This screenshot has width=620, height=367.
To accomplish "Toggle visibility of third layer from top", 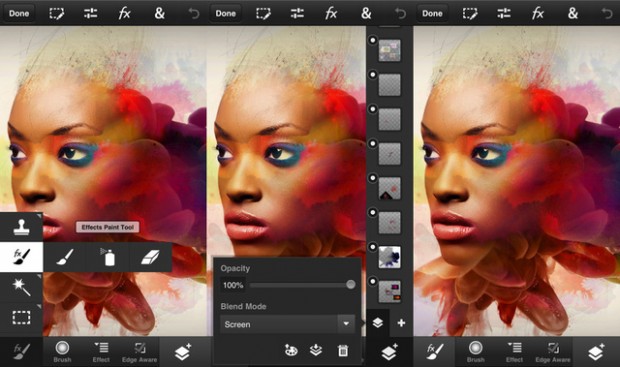I will [372, 109].
